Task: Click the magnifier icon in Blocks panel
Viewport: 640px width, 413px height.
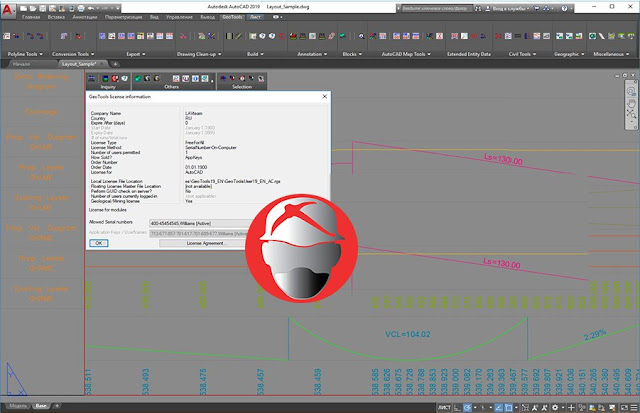Action: (x=362, y=36)
